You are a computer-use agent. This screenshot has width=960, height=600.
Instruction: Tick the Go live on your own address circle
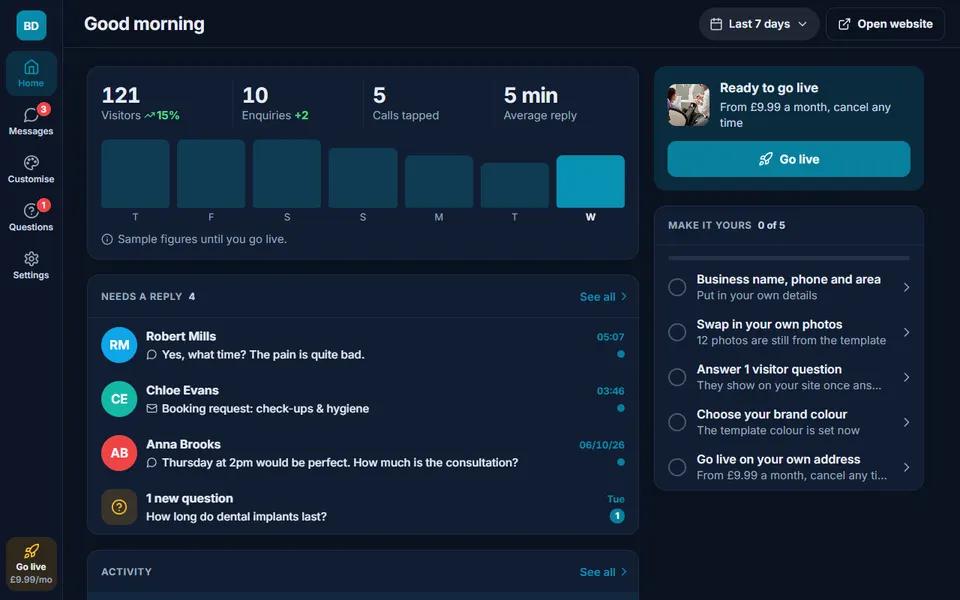coord(677,467)
